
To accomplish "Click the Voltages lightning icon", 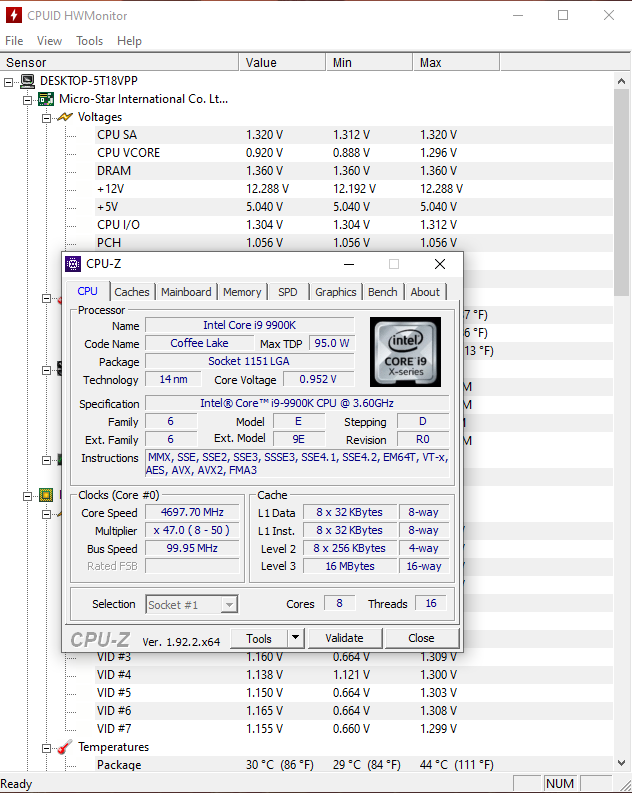I will (65, 117).
